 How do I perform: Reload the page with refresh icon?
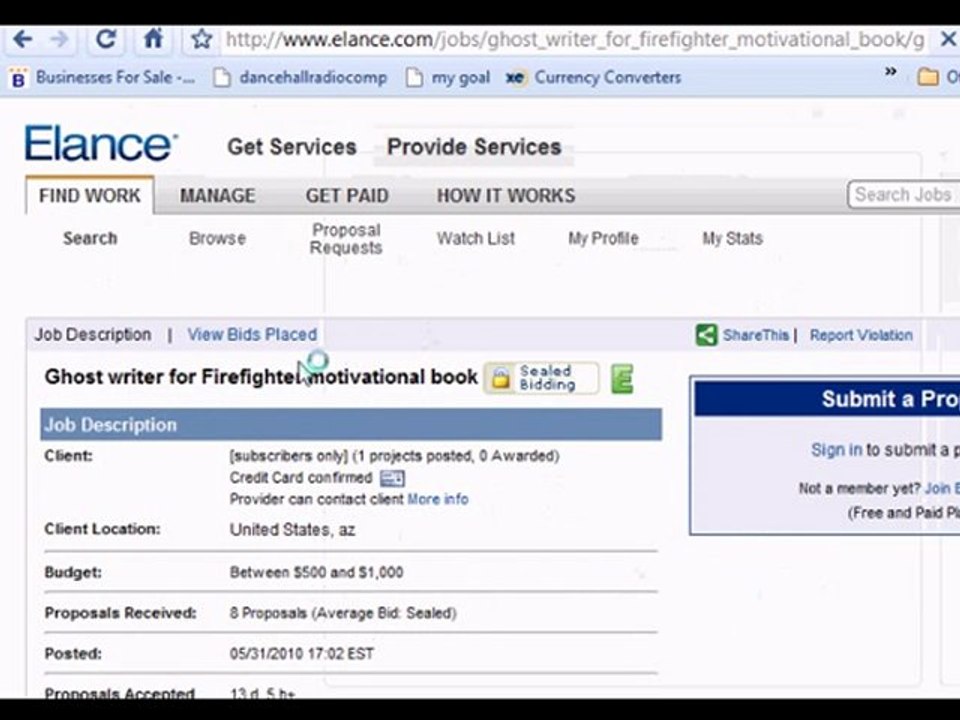[x=106, y=39]
